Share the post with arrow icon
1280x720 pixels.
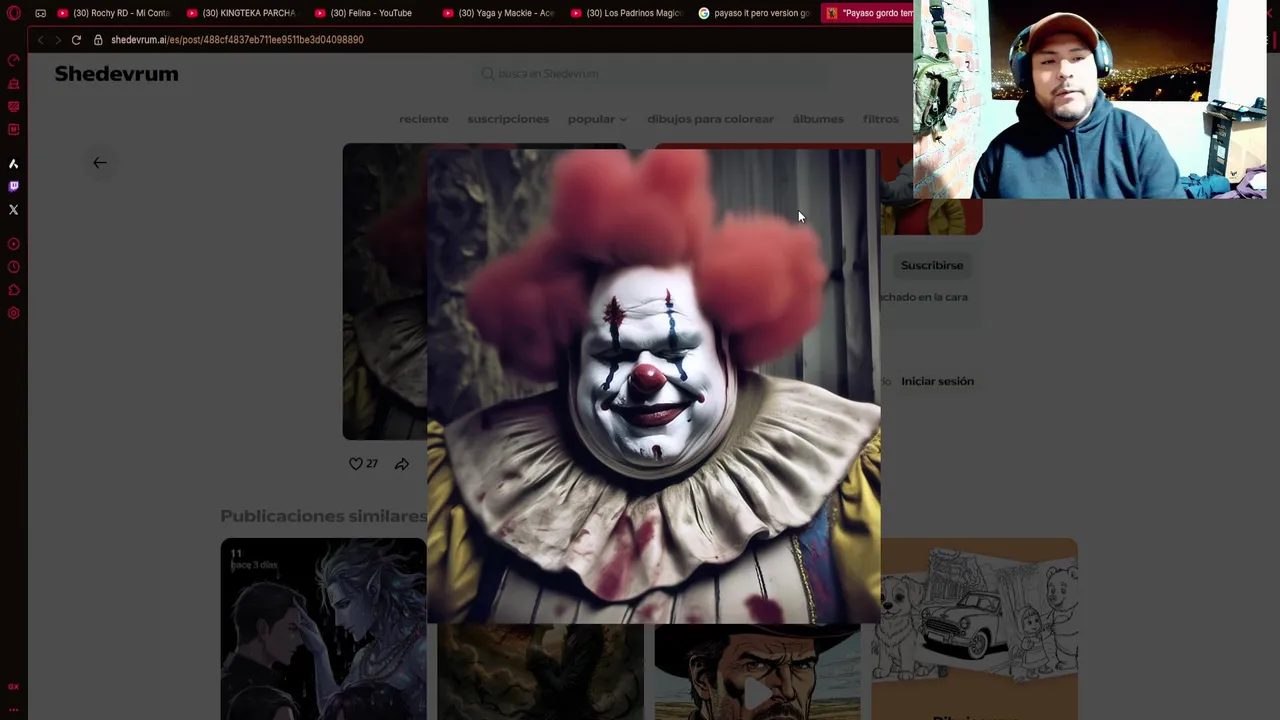pos(401,464)
